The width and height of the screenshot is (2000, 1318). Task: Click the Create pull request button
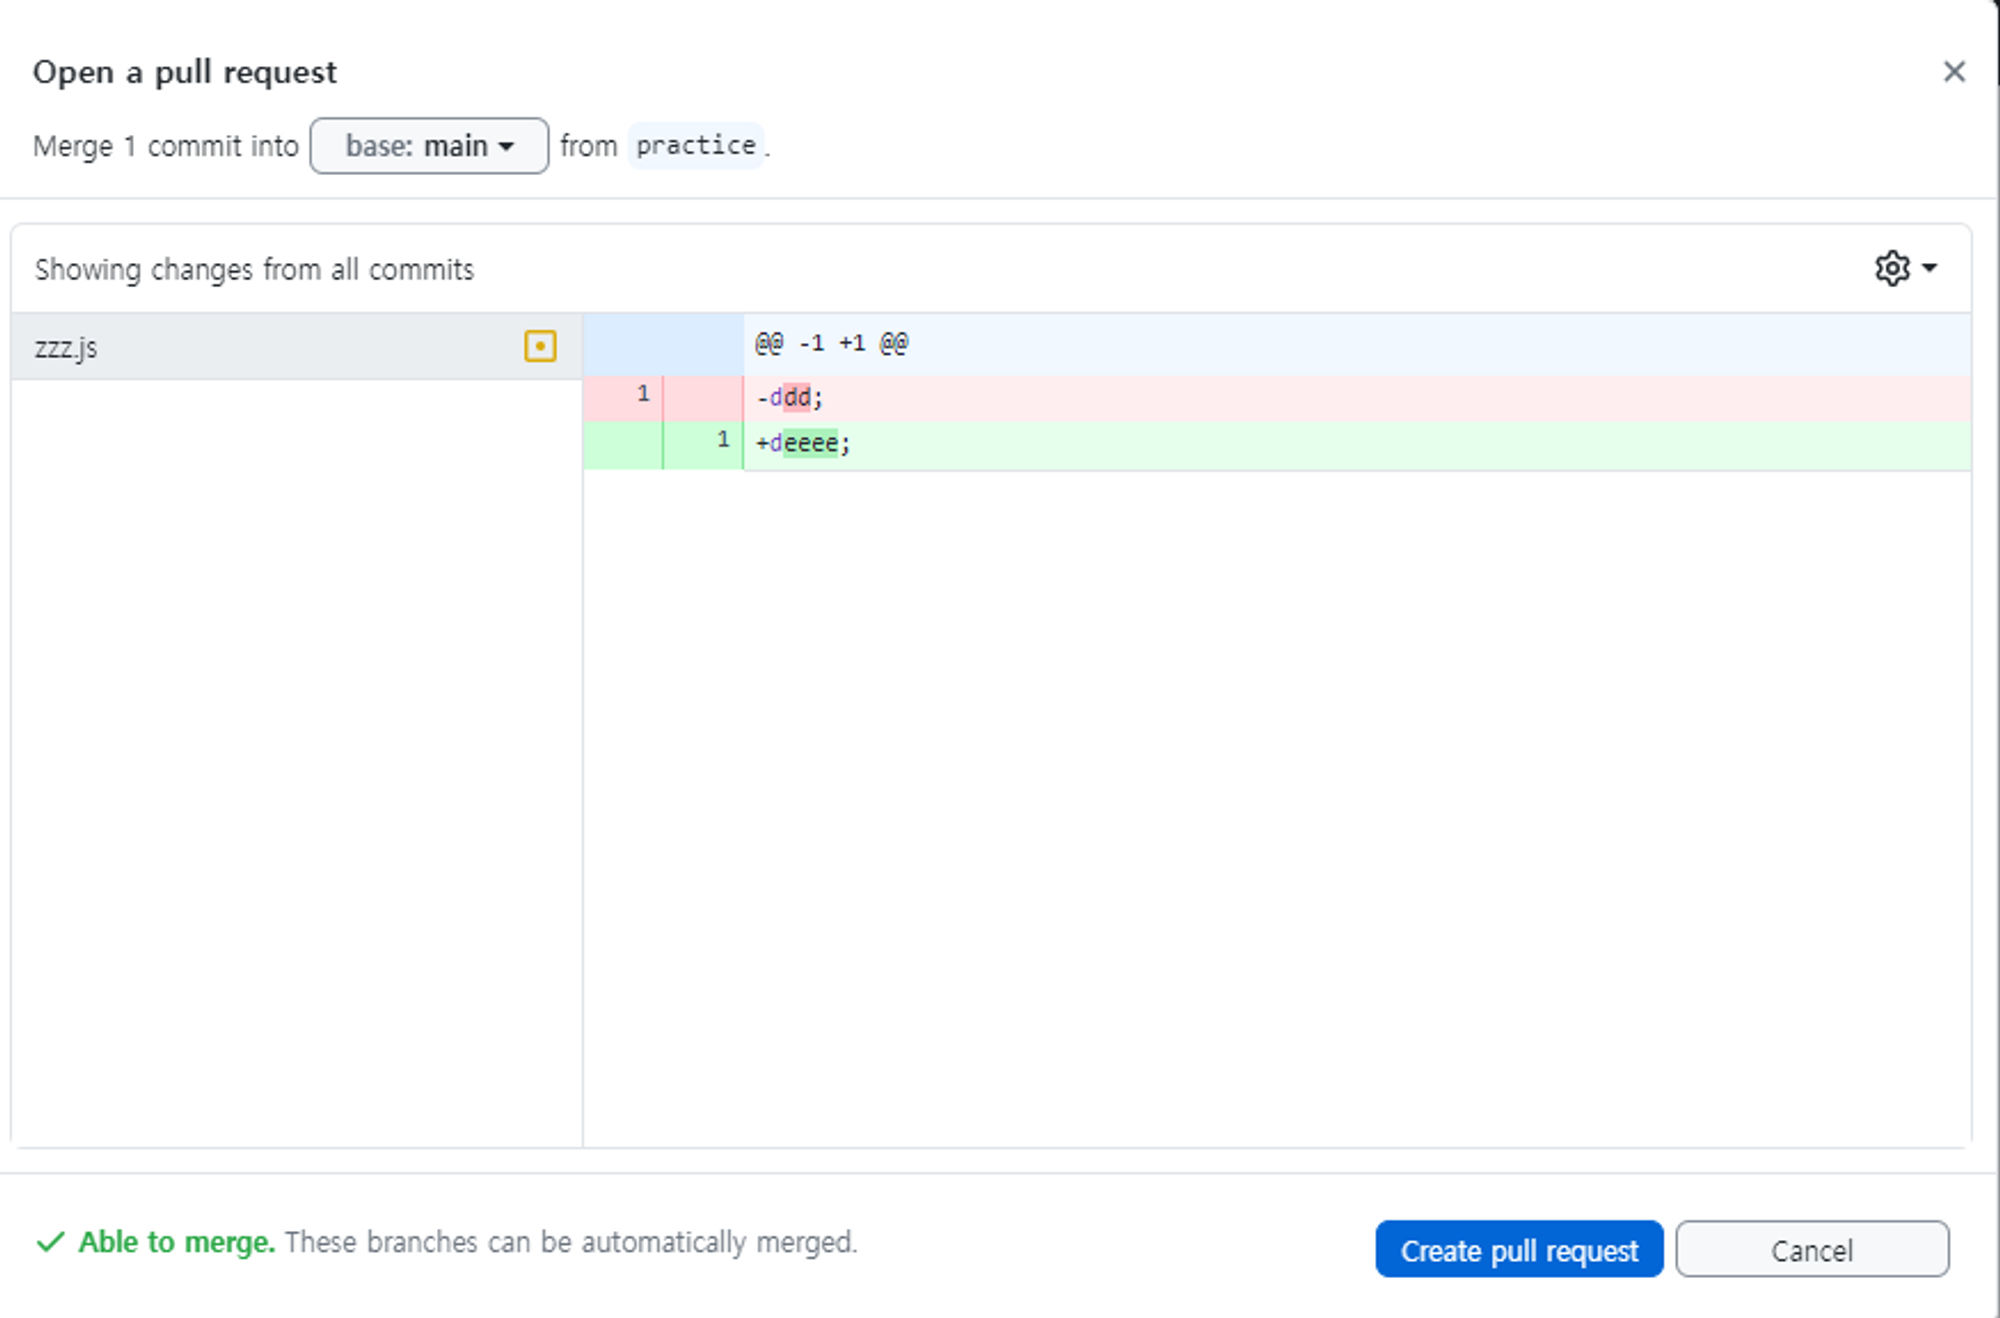(1519, 1249)
